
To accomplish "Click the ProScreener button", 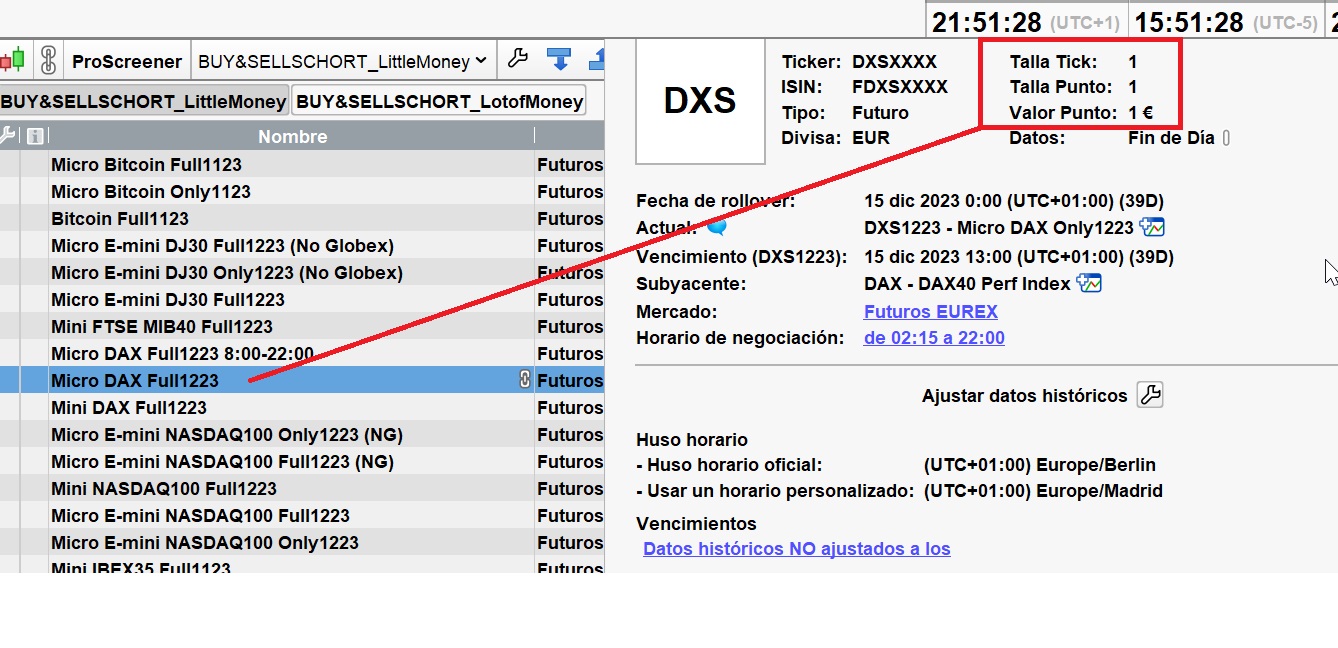I will coord(126,61).
